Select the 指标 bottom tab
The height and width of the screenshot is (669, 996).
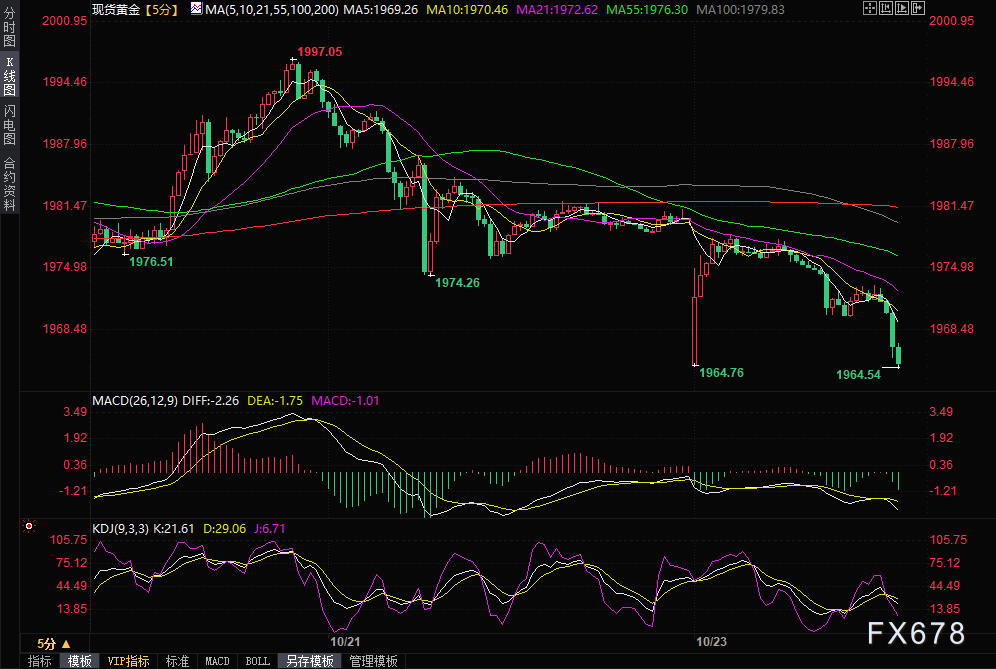point(39,661)
